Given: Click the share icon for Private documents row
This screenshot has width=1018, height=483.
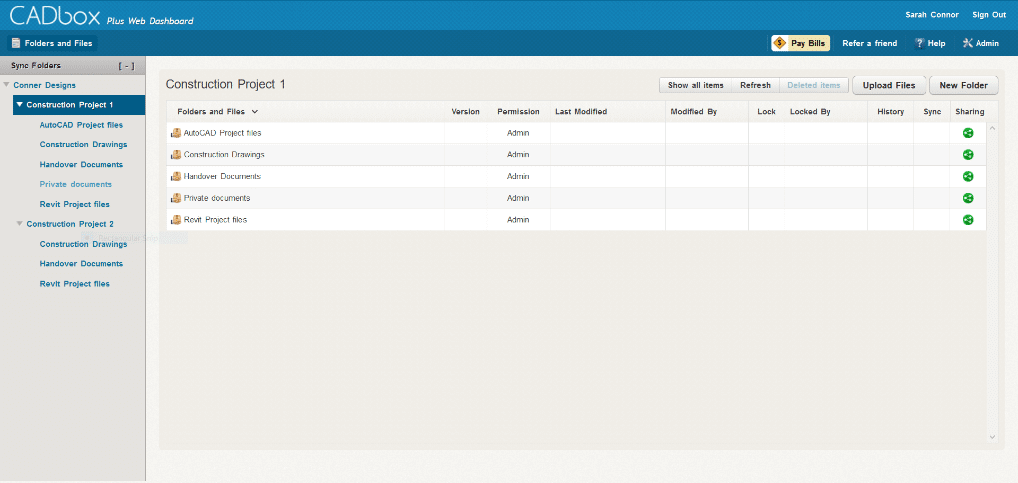Looking at the screenshot, I should coord(968,198).
